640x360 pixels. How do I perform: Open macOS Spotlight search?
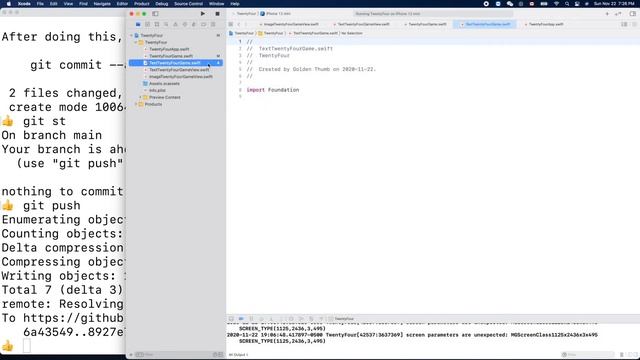tap(567, 4)
